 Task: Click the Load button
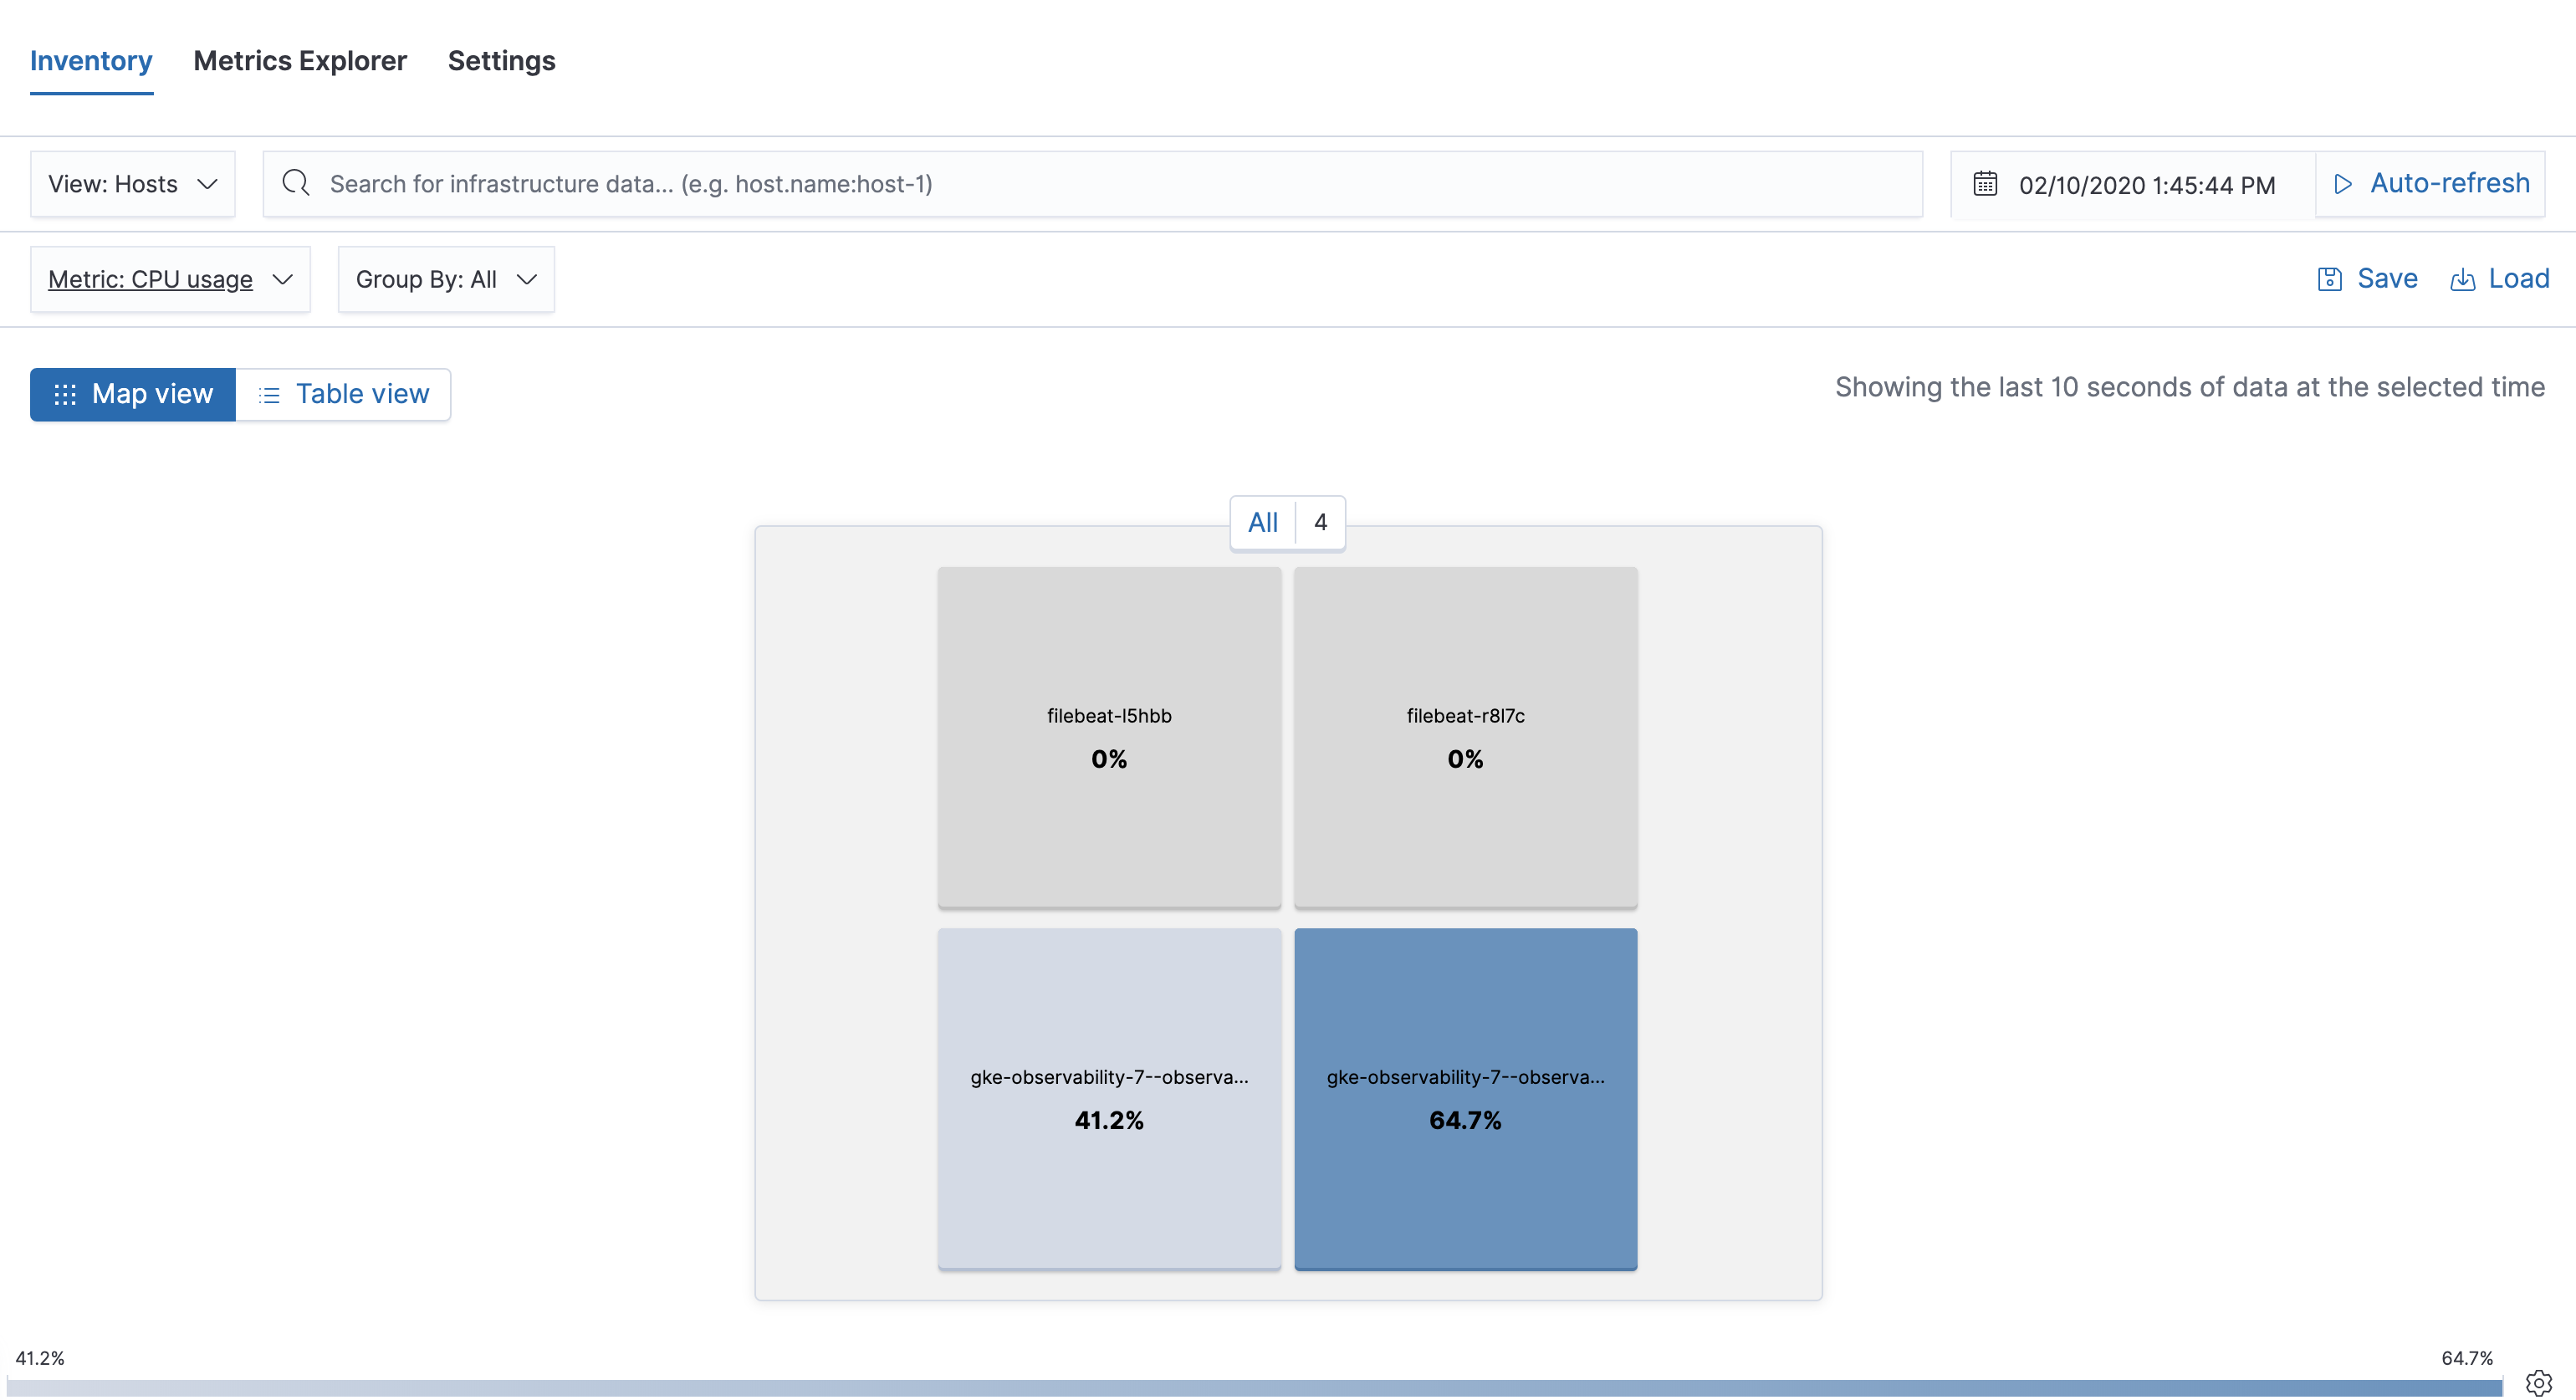pyautogui.click(x=2500, y=278)
